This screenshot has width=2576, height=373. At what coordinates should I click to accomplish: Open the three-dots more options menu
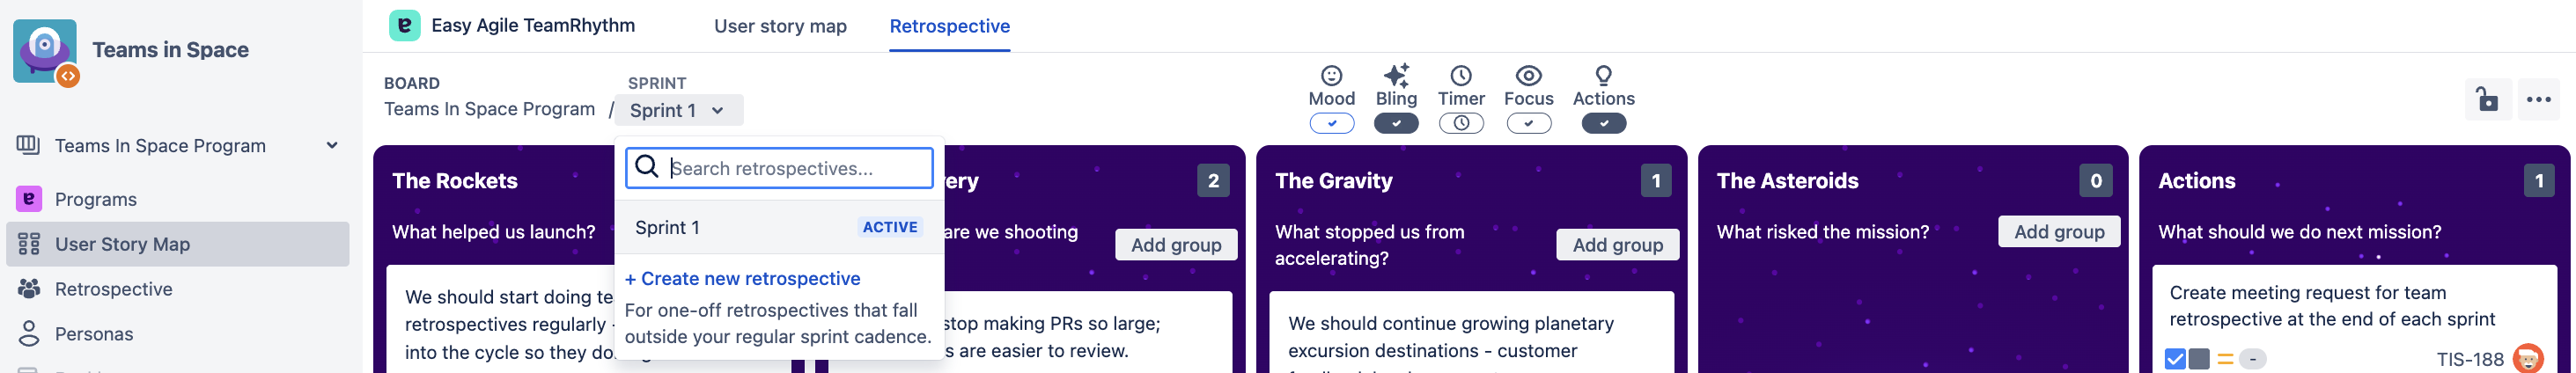(2538, 99)
